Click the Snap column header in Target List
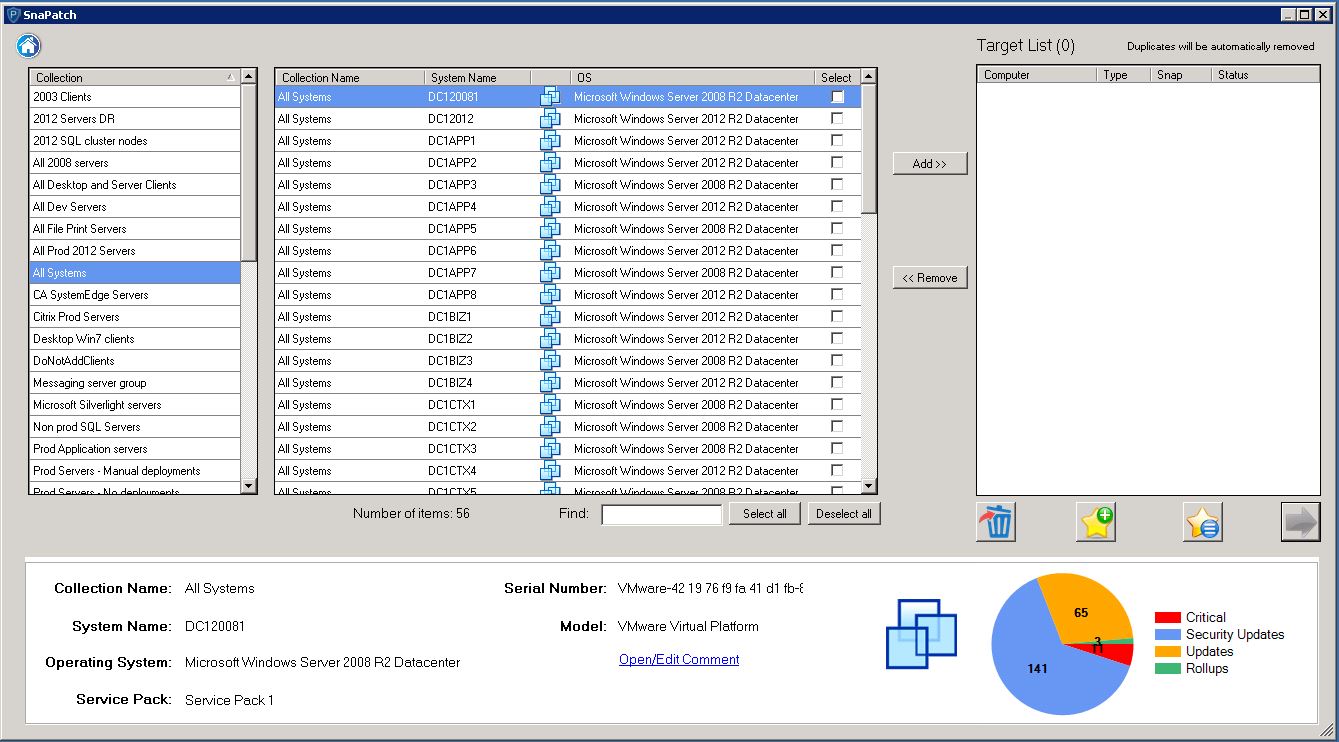The width and height of the screenshot is (1339, 742). click(1181, 75)
